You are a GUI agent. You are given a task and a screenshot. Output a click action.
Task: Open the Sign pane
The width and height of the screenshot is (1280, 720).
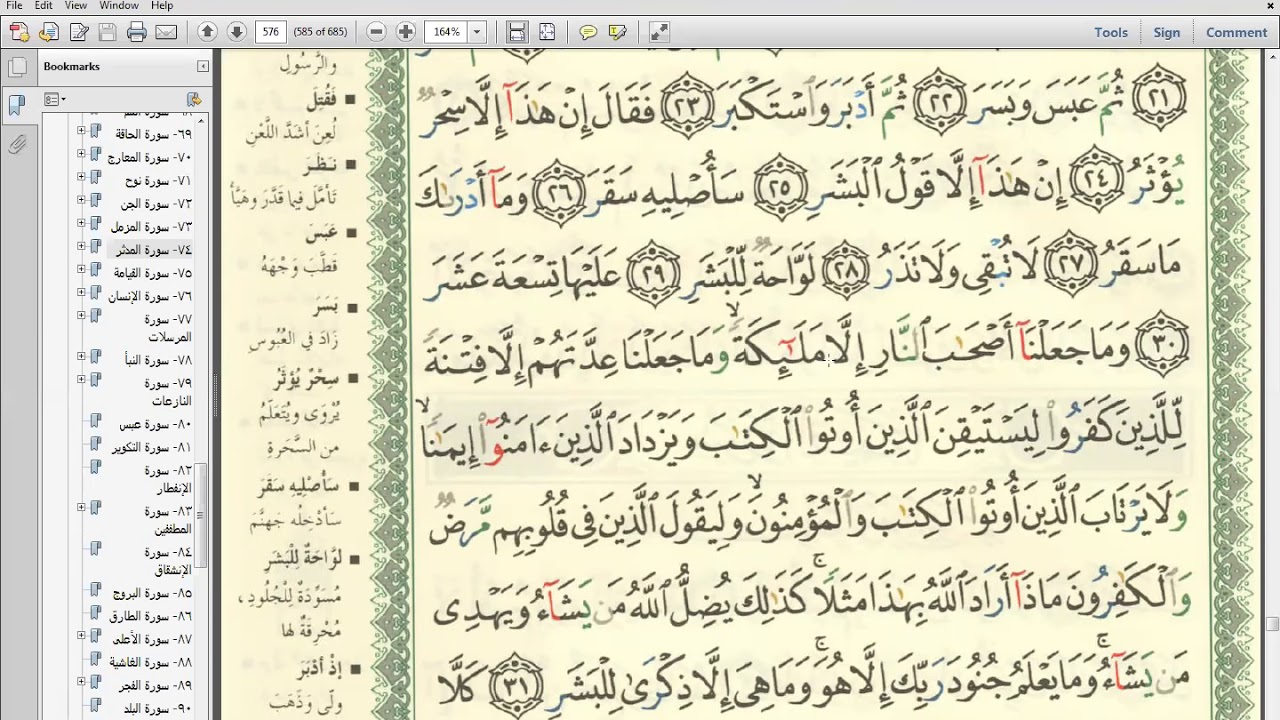(x=1167, y=32)
